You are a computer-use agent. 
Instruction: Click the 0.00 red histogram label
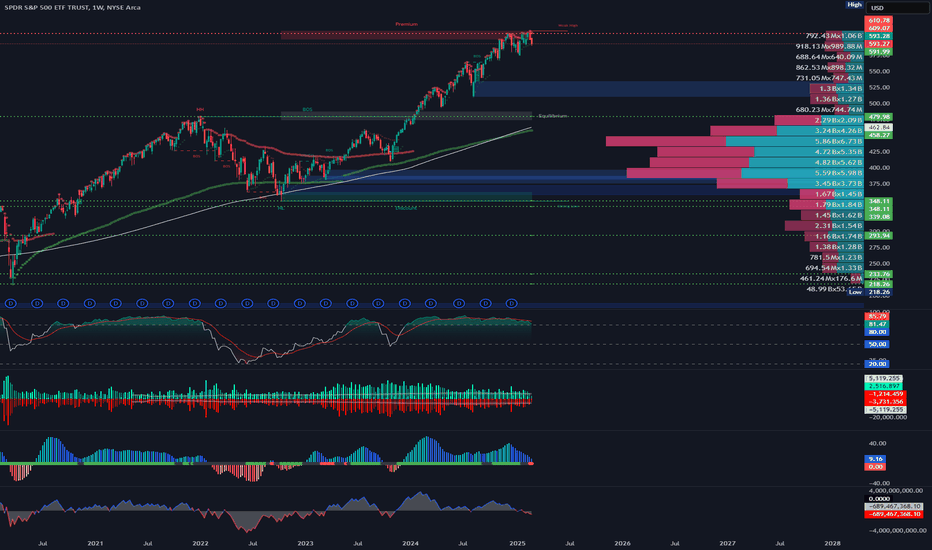[876, 467]
